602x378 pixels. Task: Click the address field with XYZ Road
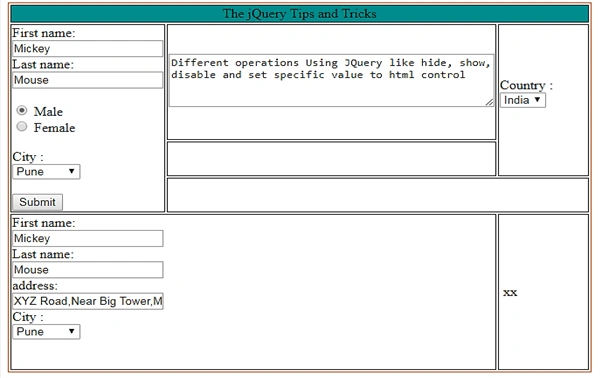[x=88, y=301]
